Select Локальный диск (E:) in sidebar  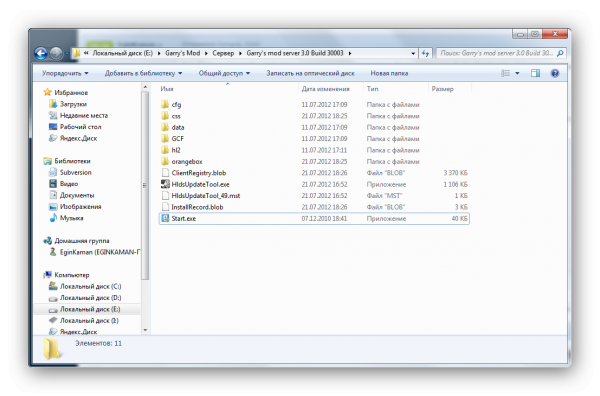(x=90, y=309)
